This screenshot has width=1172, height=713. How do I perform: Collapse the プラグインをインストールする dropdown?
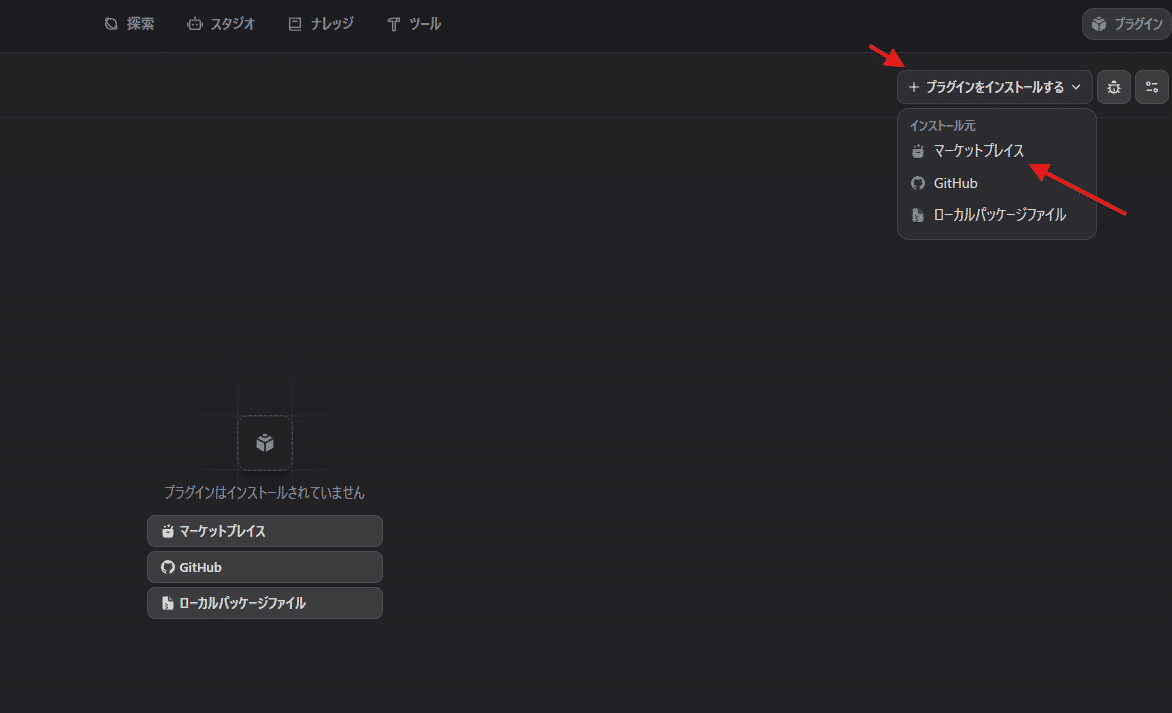[994, 87]
